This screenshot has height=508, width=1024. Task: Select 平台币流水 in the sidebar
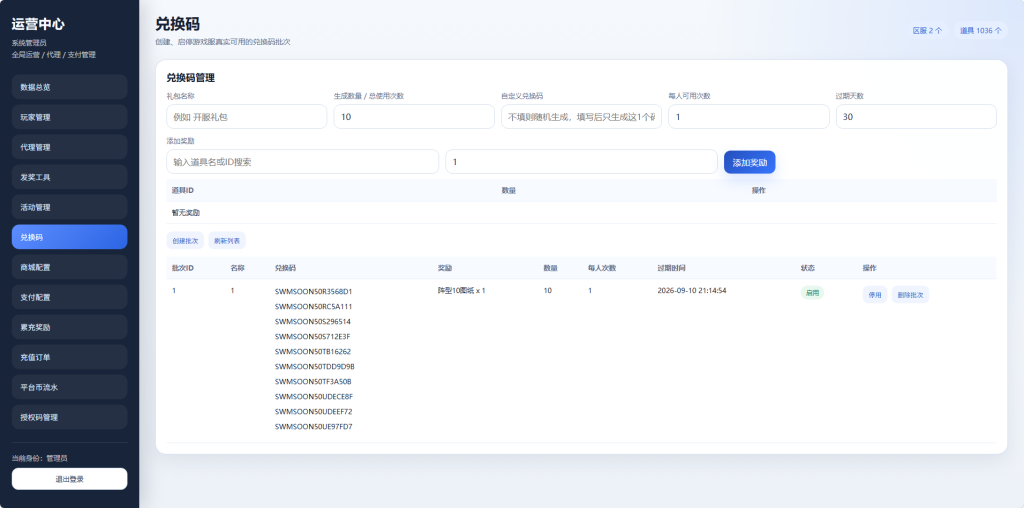point(69,387)
